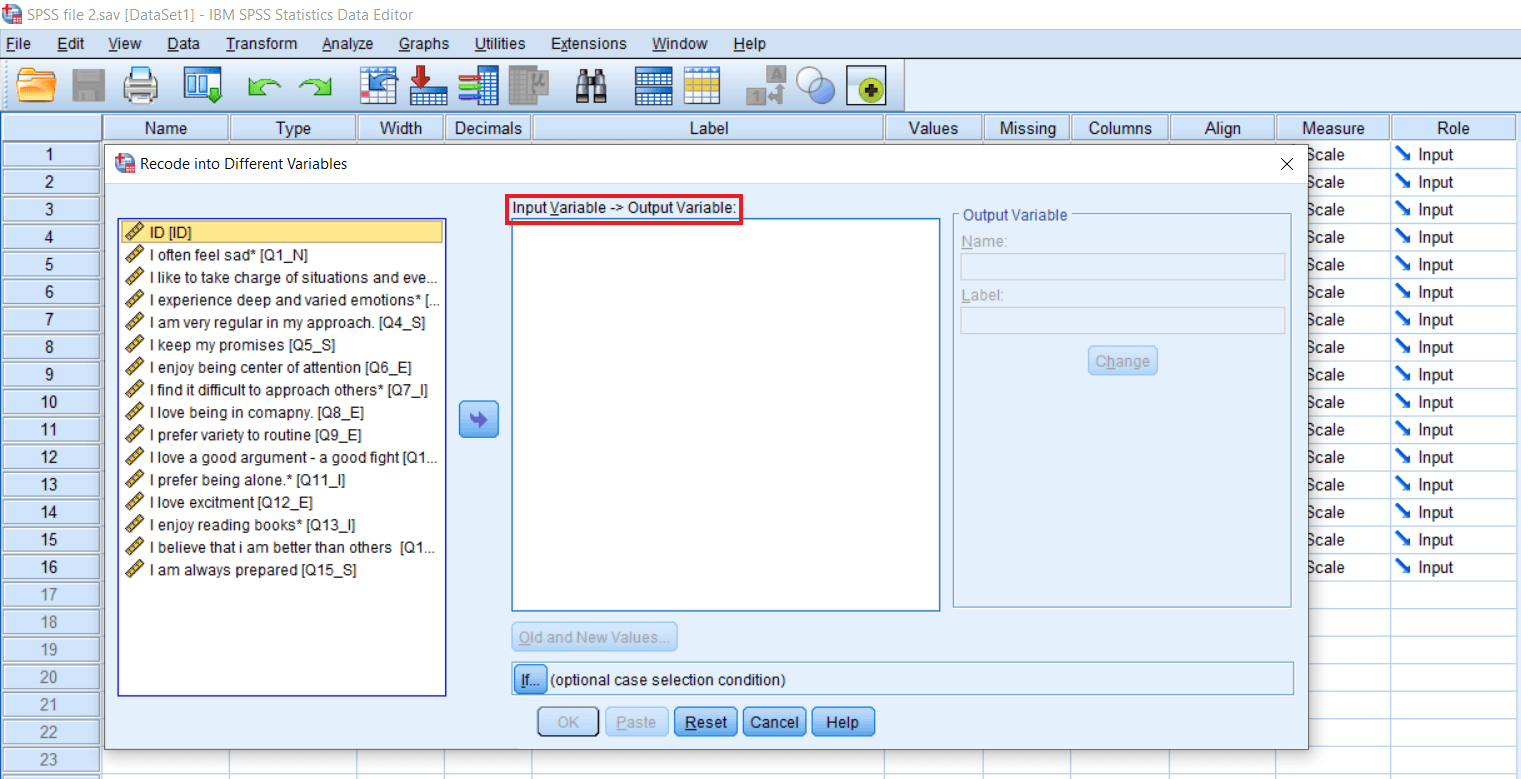Click the Reset button
The height and width of the screenshot is (779, 1521).
pos(706,722)
